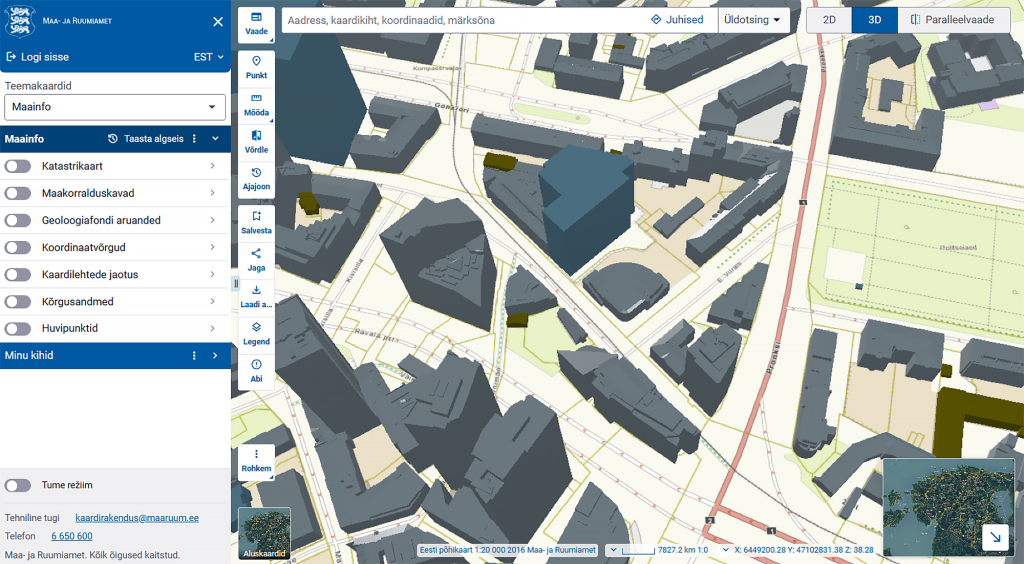Click the Salvesta save tool
Viewport: 1024px width, 564px height.
(x=256, y=223)
